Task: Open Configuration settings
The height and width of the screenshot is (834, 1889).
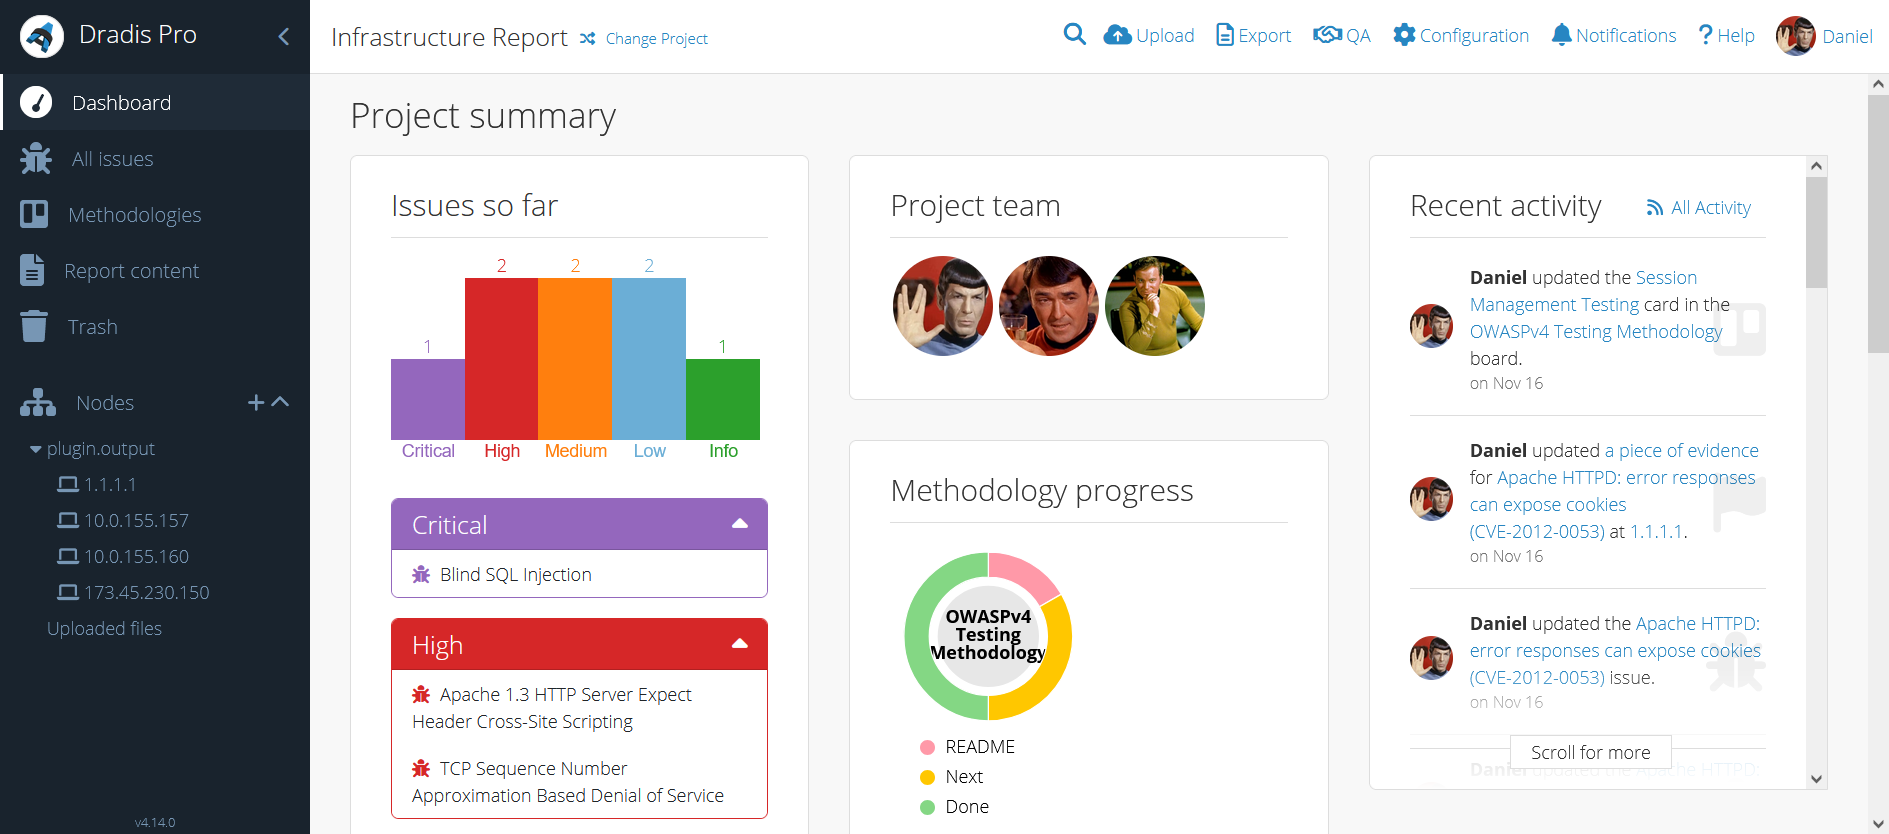Action: [1462, 35]
